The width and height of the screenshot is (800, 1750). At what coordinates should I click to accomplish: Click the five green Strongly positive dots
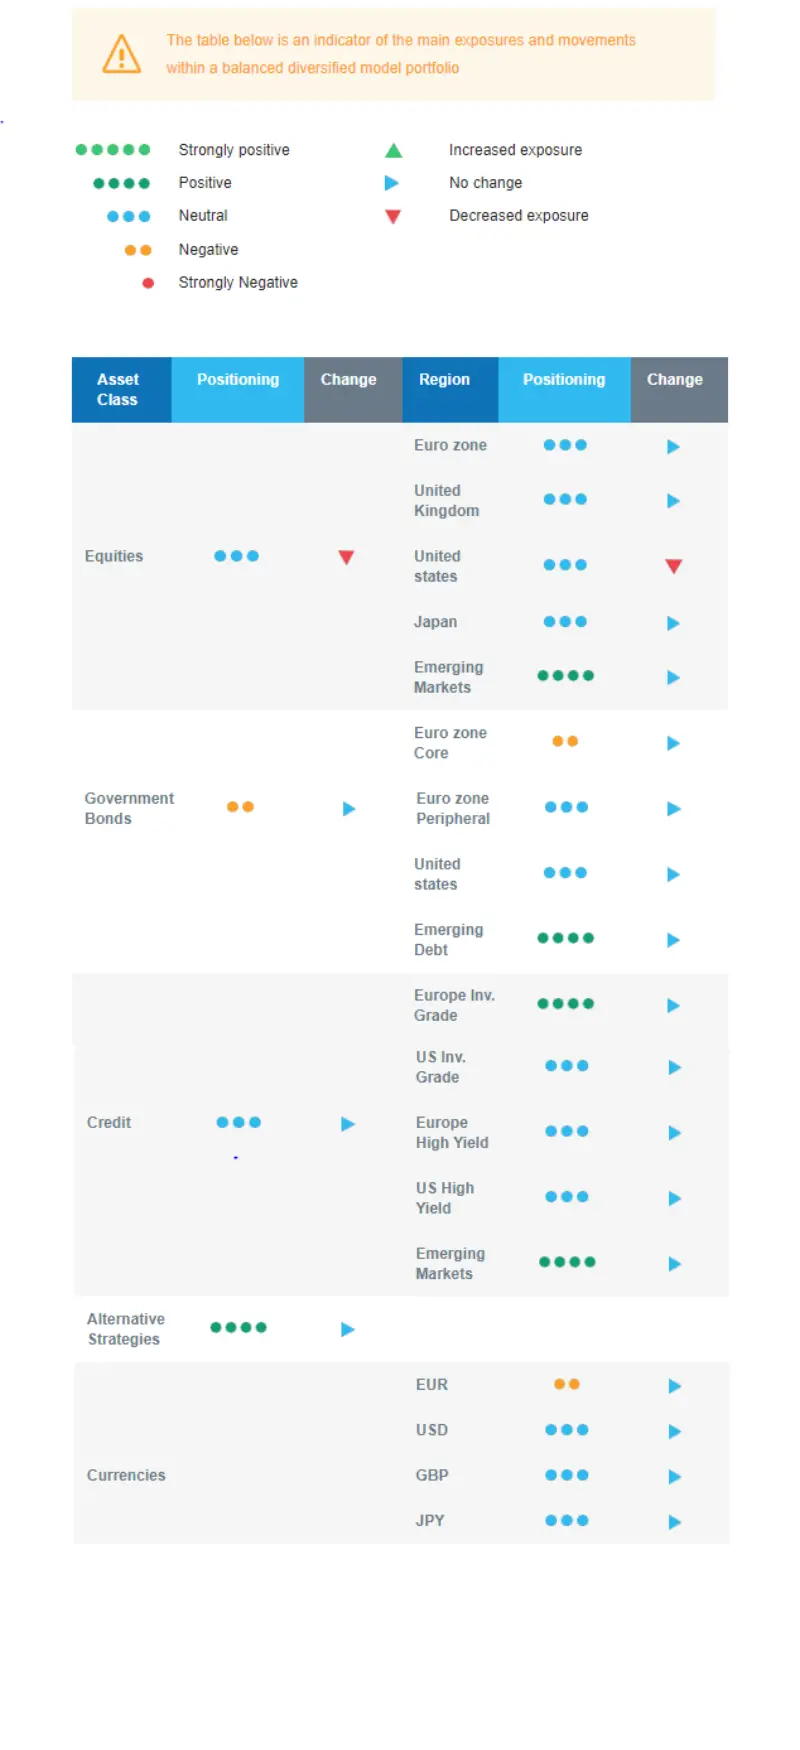pyautogui.click(x=113, y=150)
